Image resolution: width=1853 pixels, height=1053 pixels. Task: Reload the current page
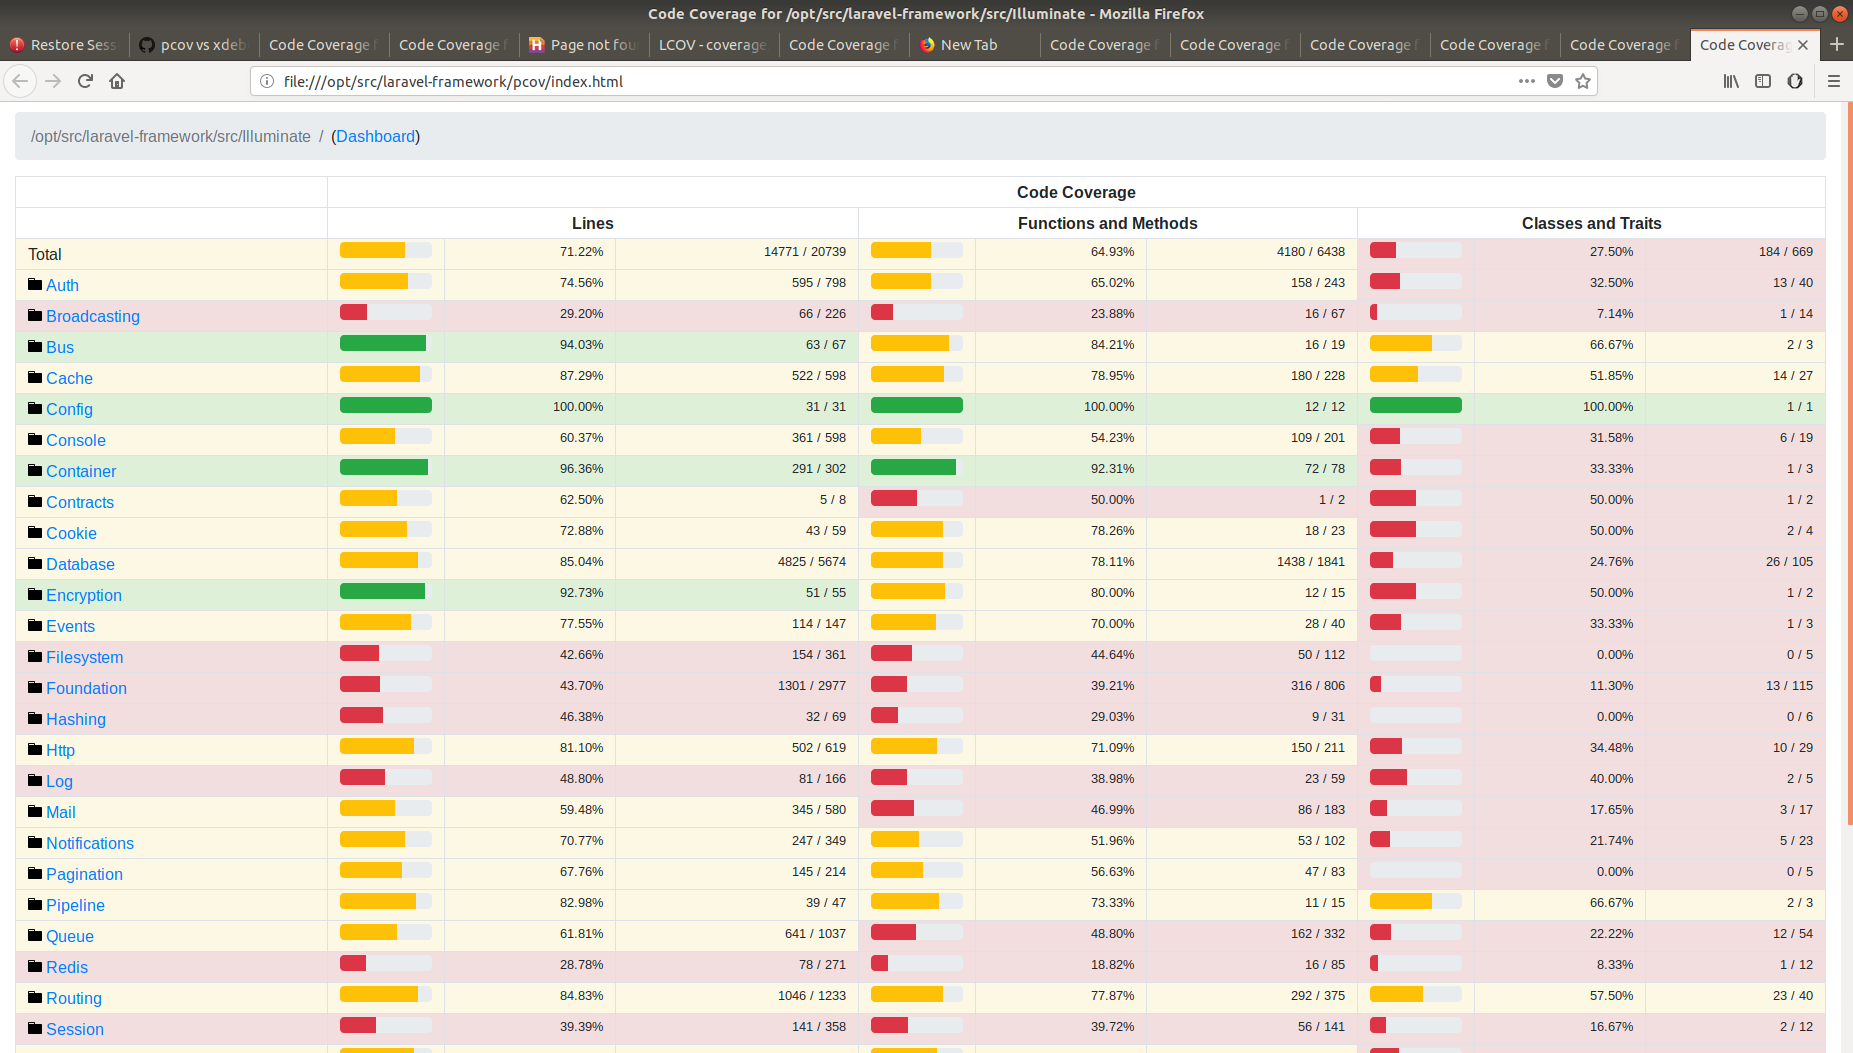[85, 81]
